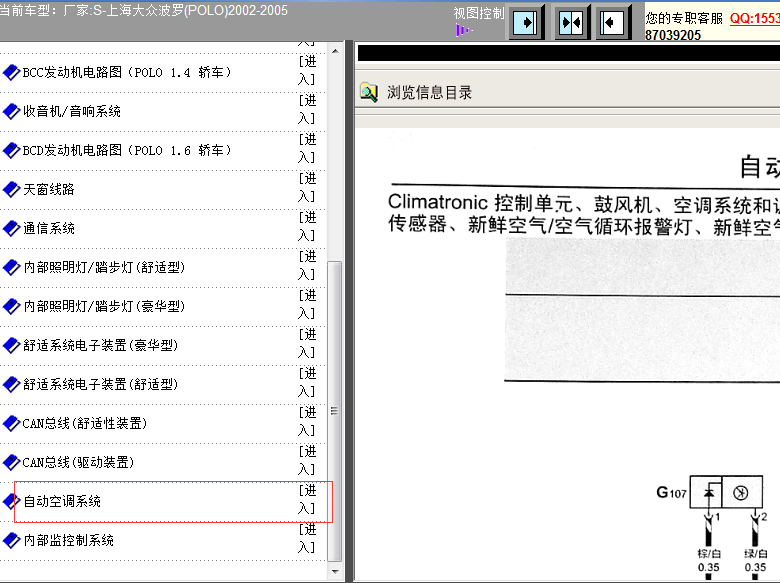Image resolution: width=780 pixels, height=583 pixels.
Task: Click the left-arrow view control button
Action: coord(611,22)
